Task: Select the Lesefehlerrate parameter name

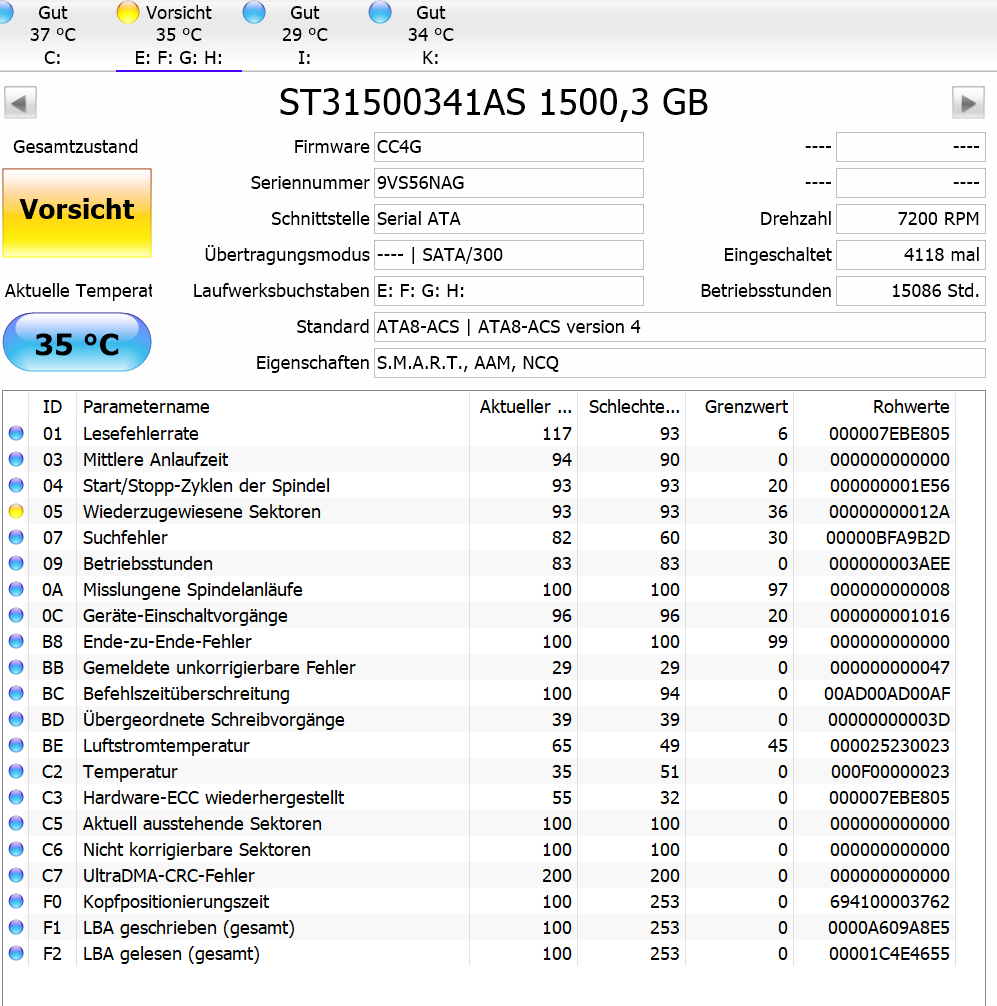Action: point(141,434)
